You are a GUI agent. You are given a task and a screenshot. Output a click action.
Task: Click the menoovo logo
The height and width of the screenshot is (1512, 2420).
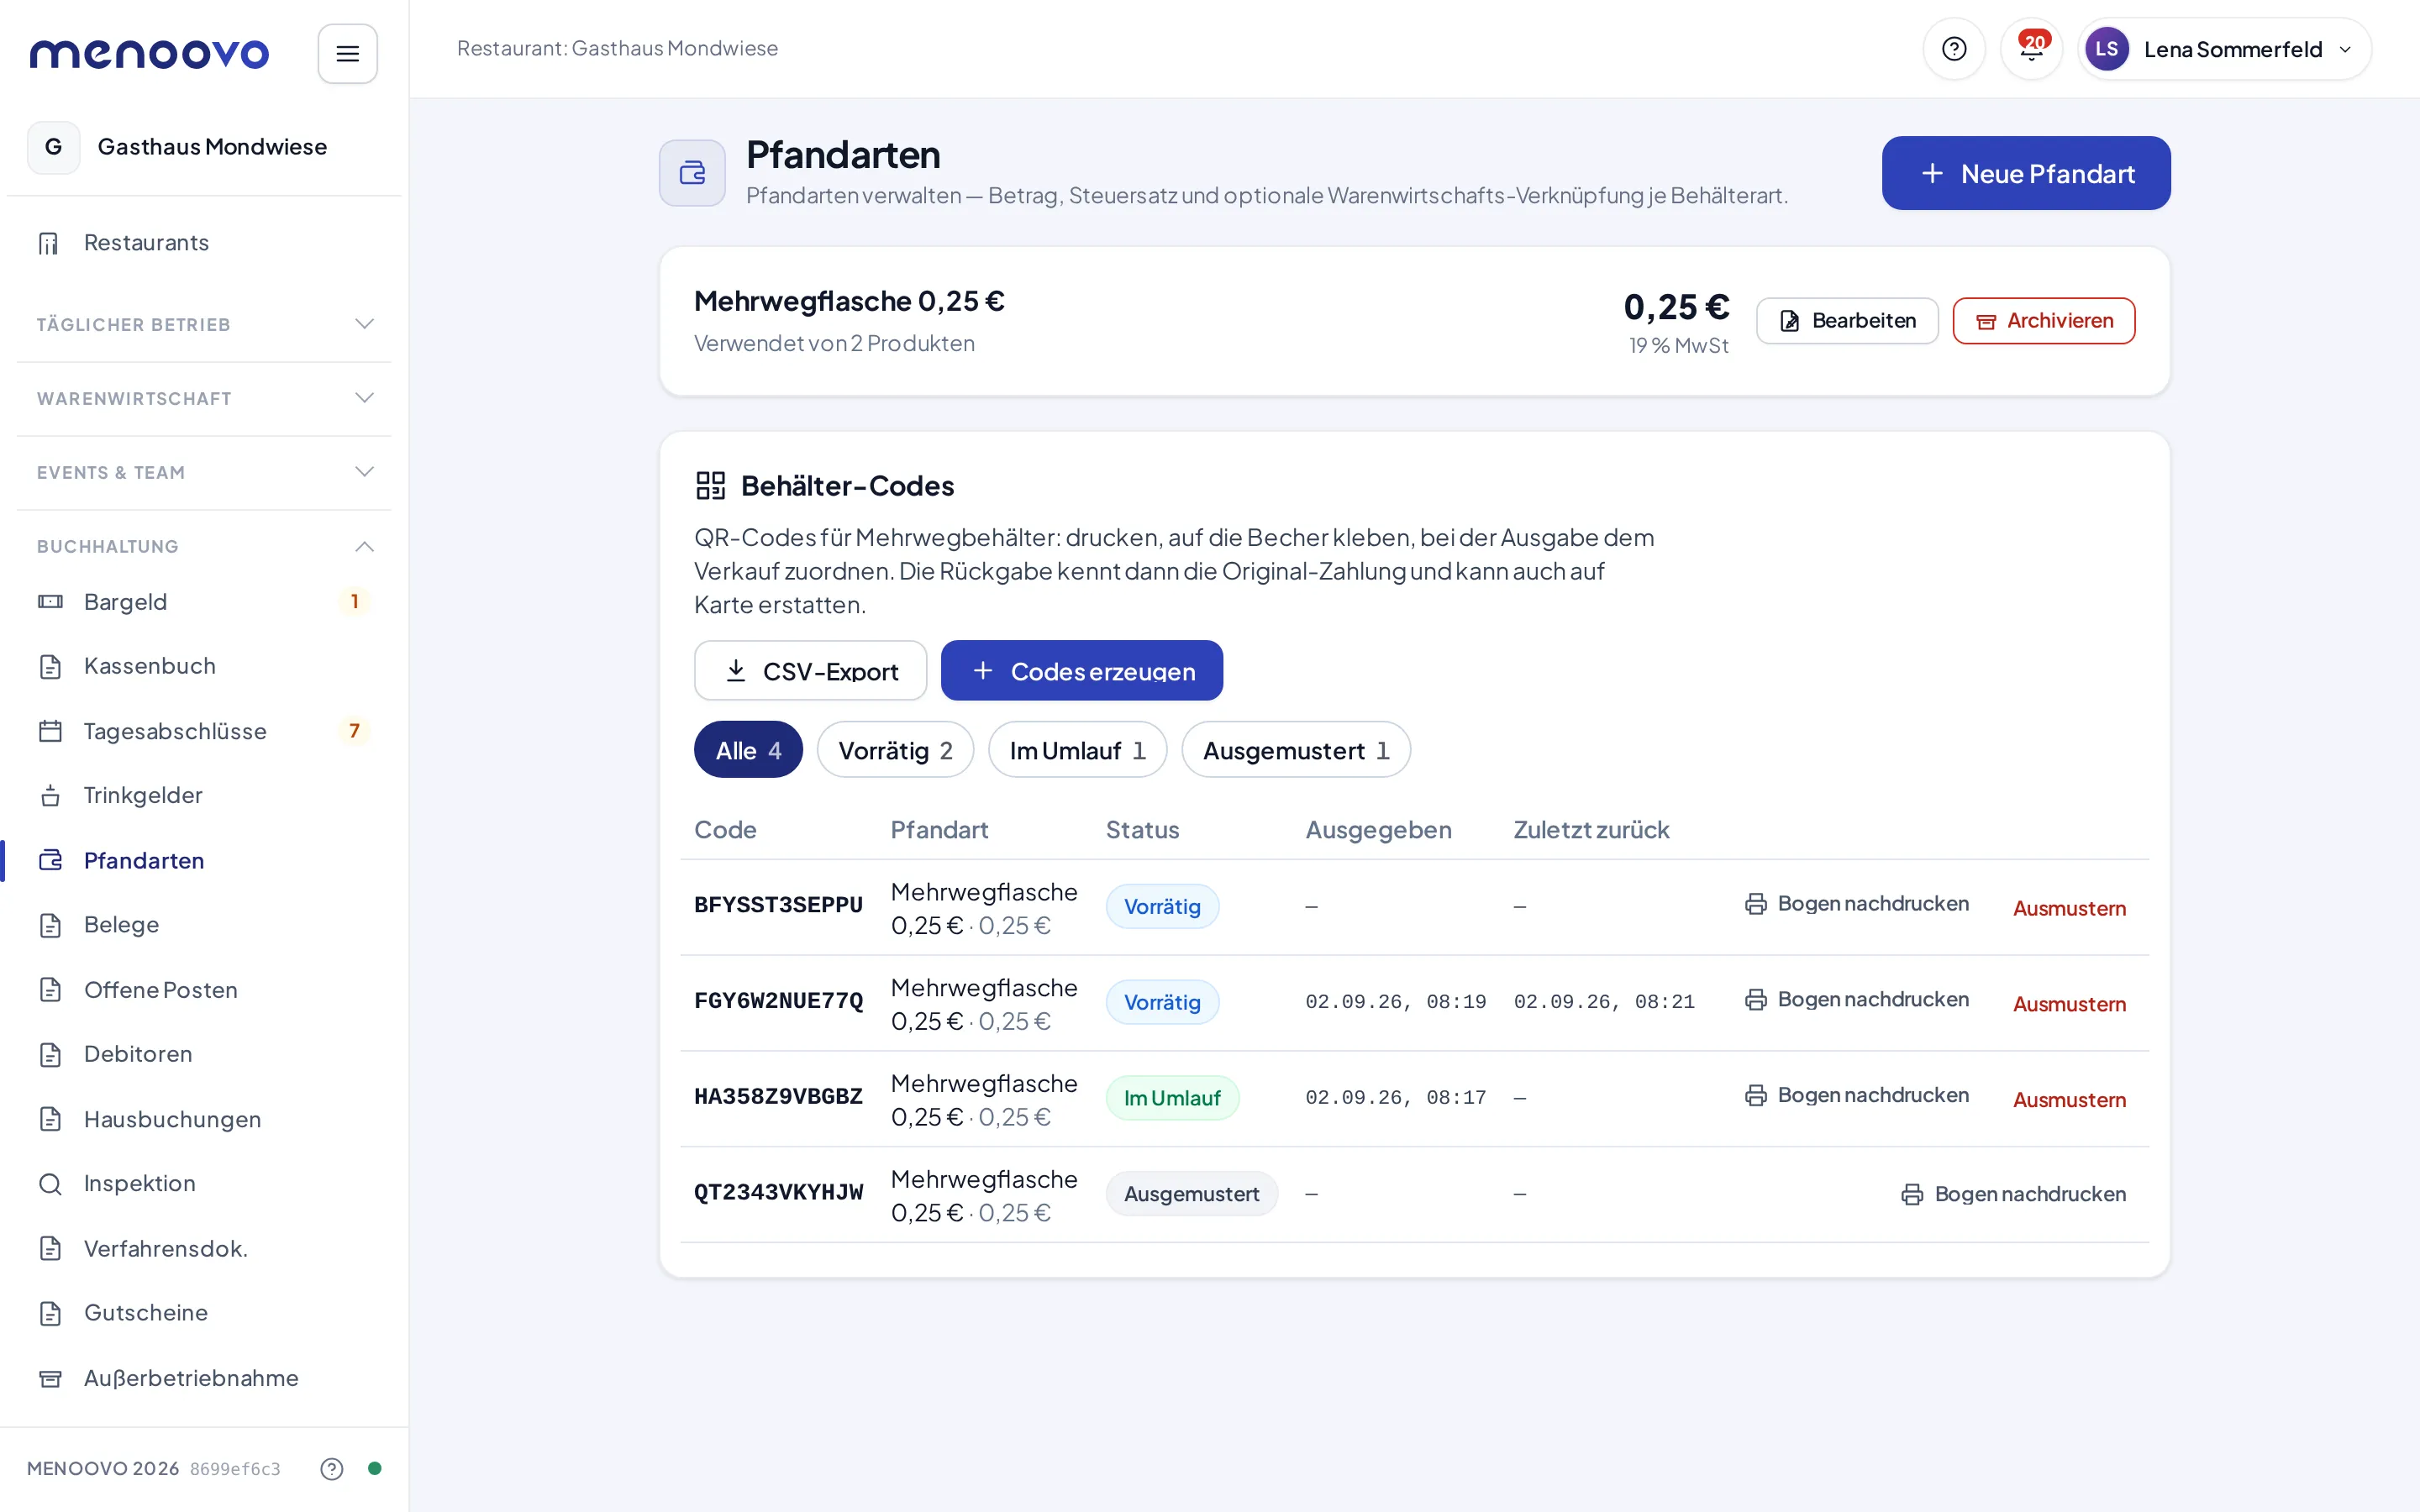(x=149, y=53)
